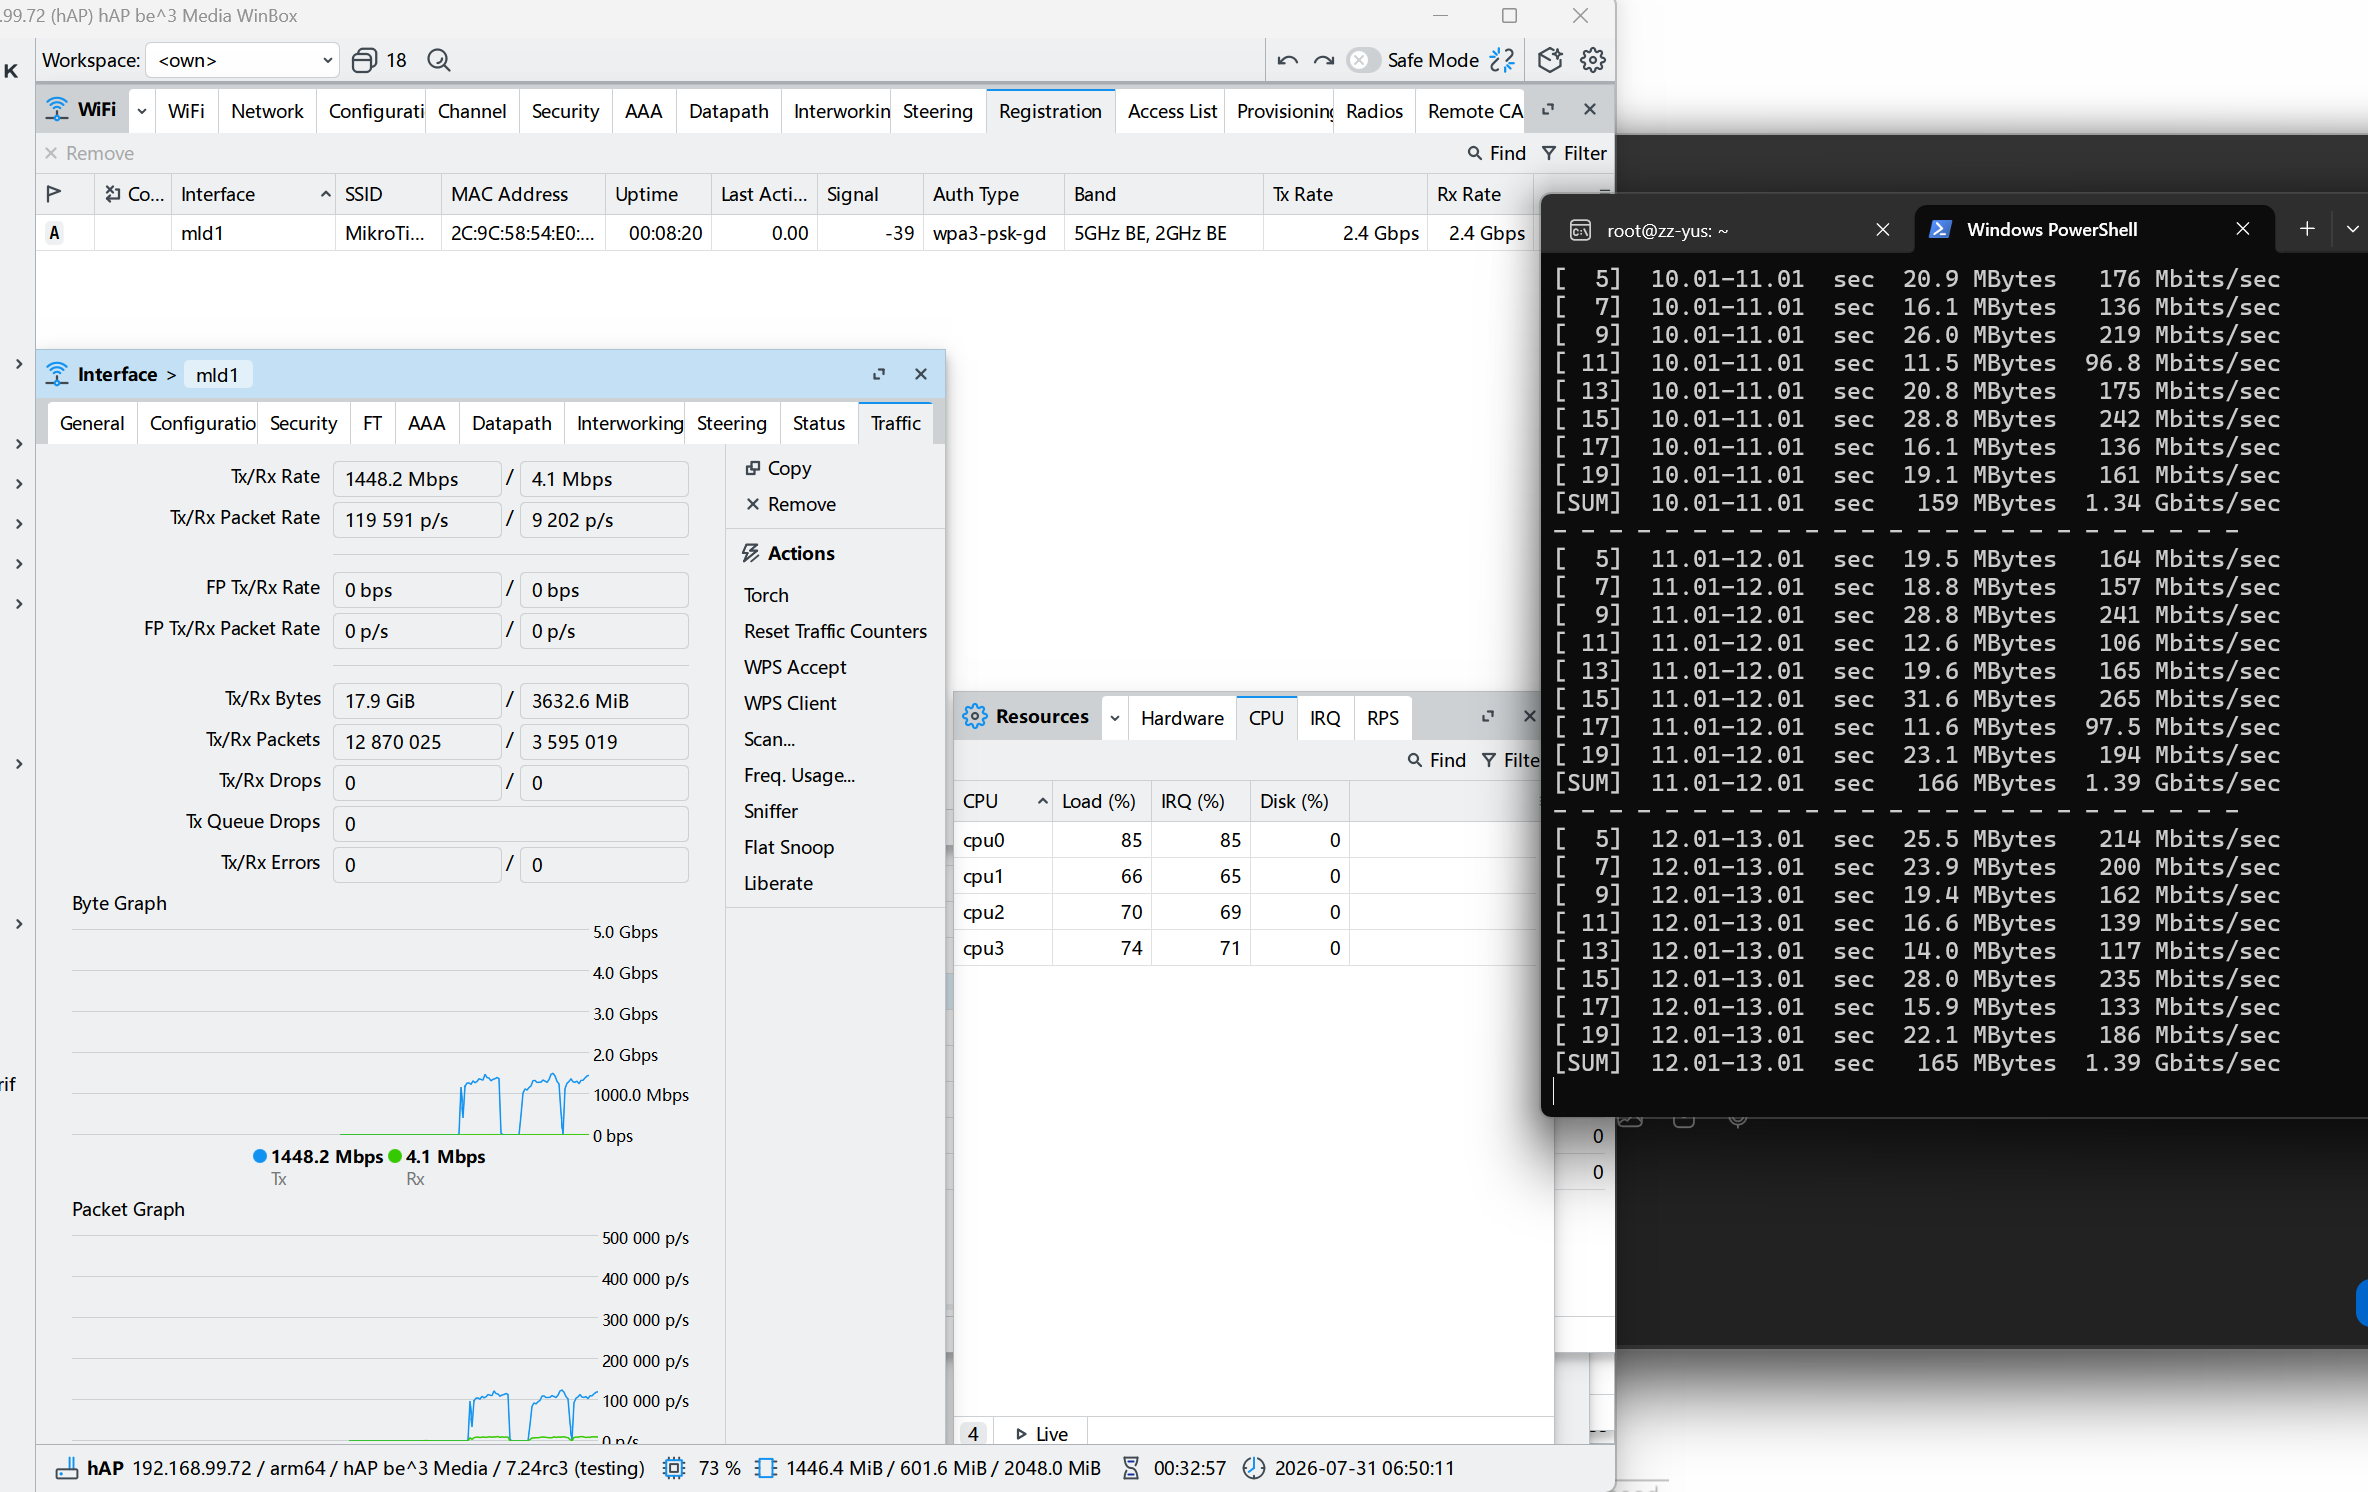Click the Signal column header

point(870,194)
